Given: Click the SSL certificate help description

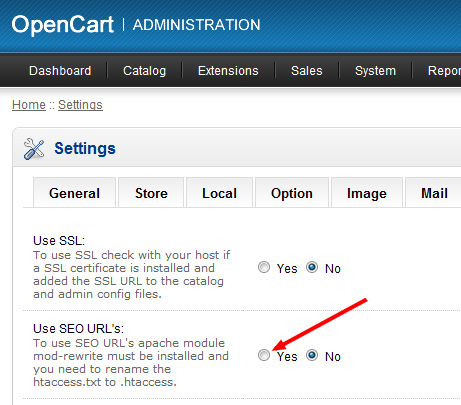Looking at the screenshot, I should click(x=131, y=274).
